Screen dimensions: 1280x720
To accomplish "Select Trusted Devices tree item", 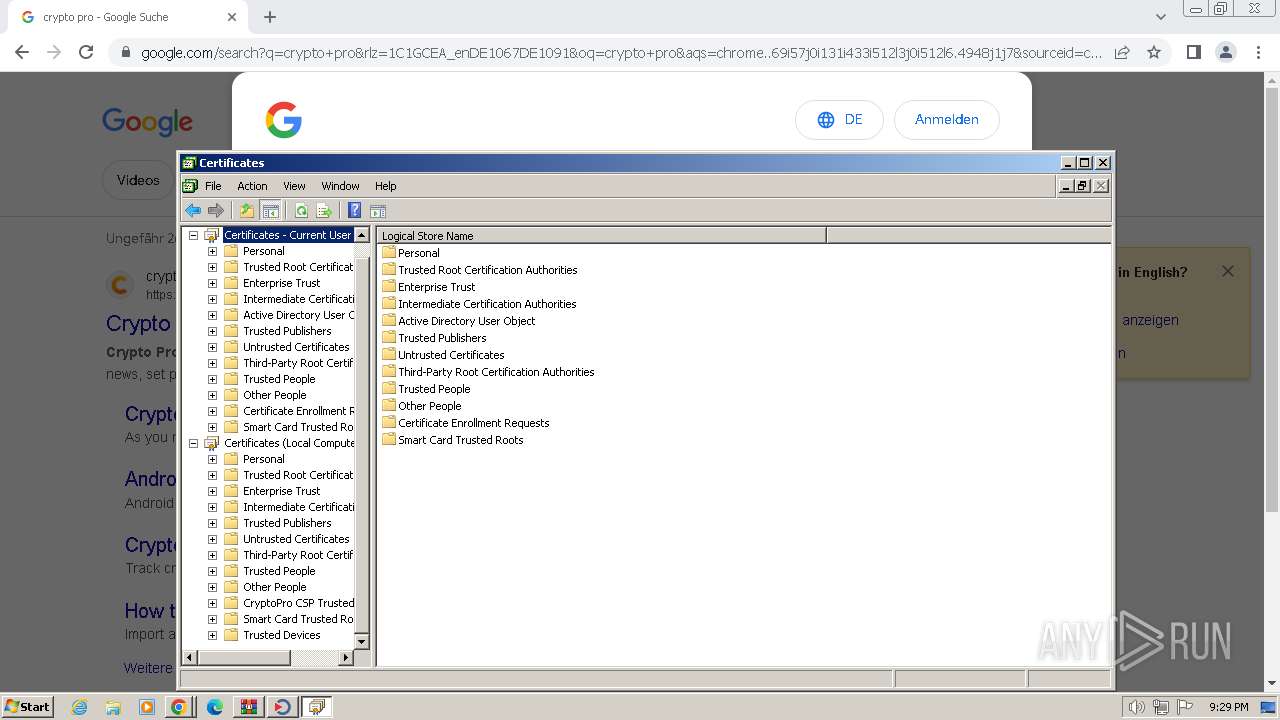I will point(282,635).
